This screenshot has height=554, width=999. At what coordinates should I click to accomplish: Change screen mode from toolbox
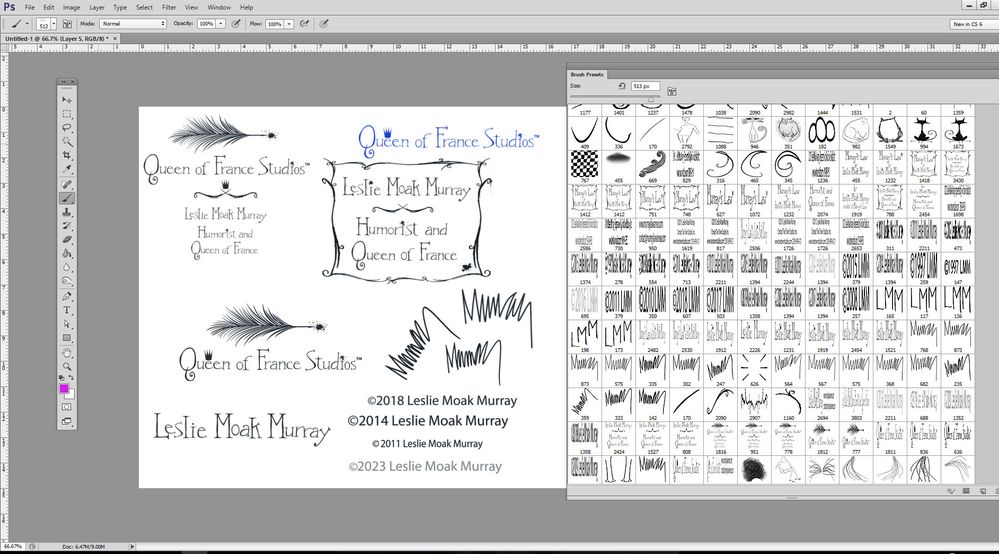click(66, 422)
